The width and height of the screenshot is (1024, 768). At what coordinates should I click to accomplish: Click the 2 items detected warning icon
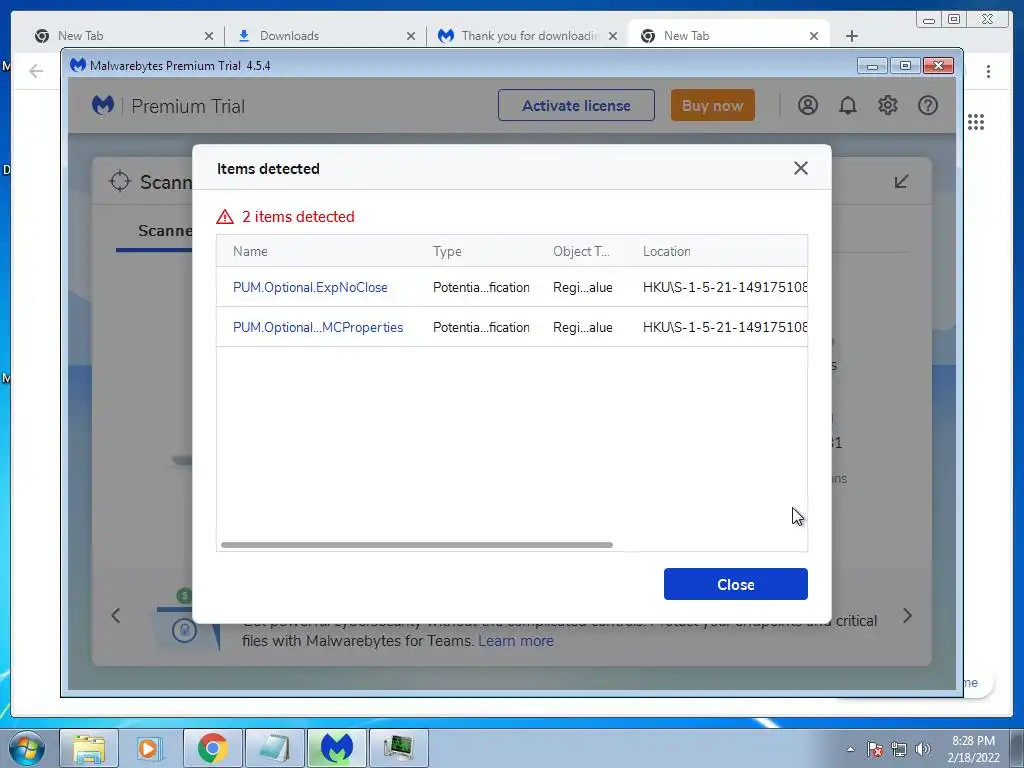(x=225, y=217)
